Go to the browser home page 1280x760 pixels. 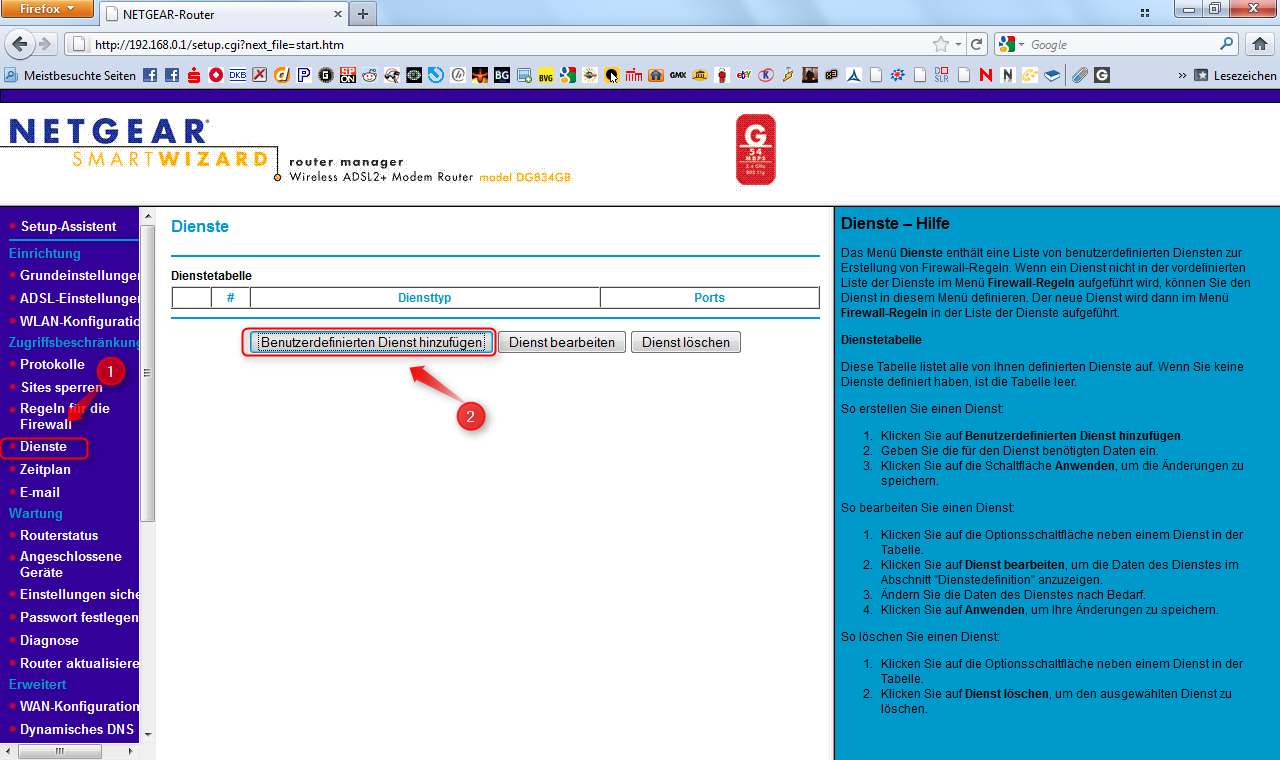tap(1258, 44)
